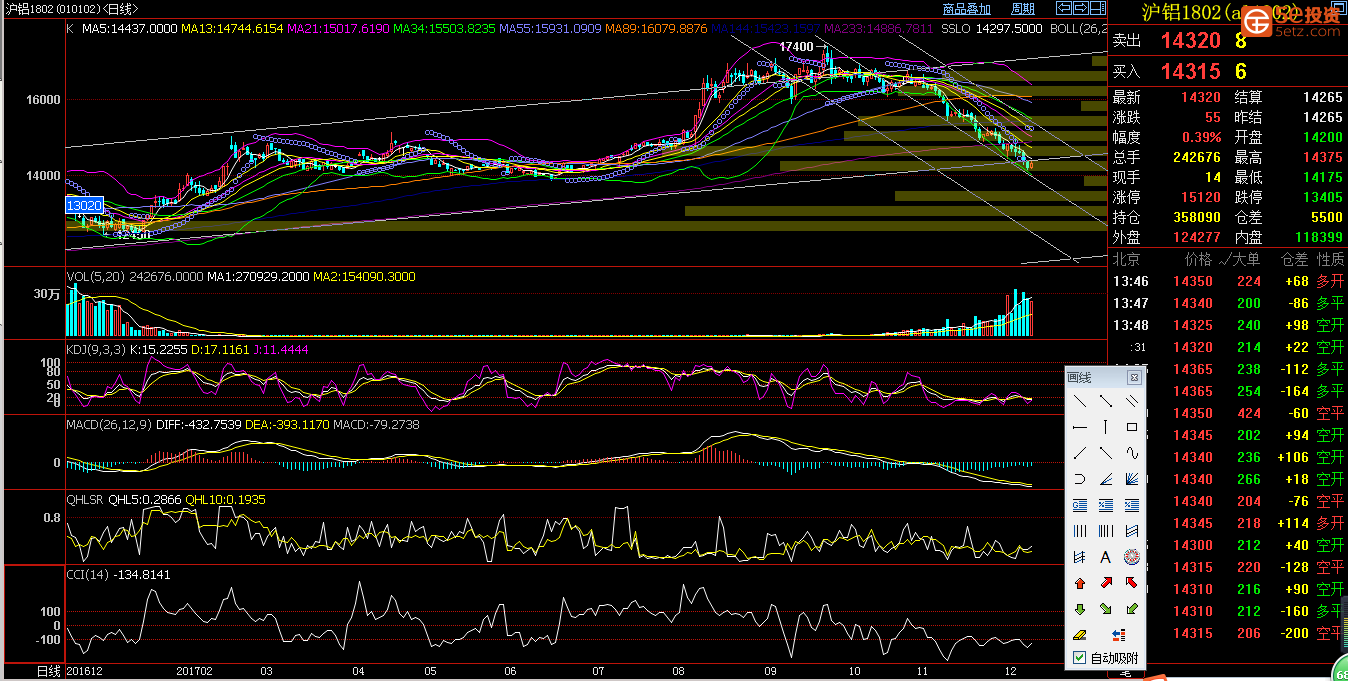Click the 日线 period label at bottom-left
The height and width of the screenshot is (681, 1348).
click(x=48, y=670)
